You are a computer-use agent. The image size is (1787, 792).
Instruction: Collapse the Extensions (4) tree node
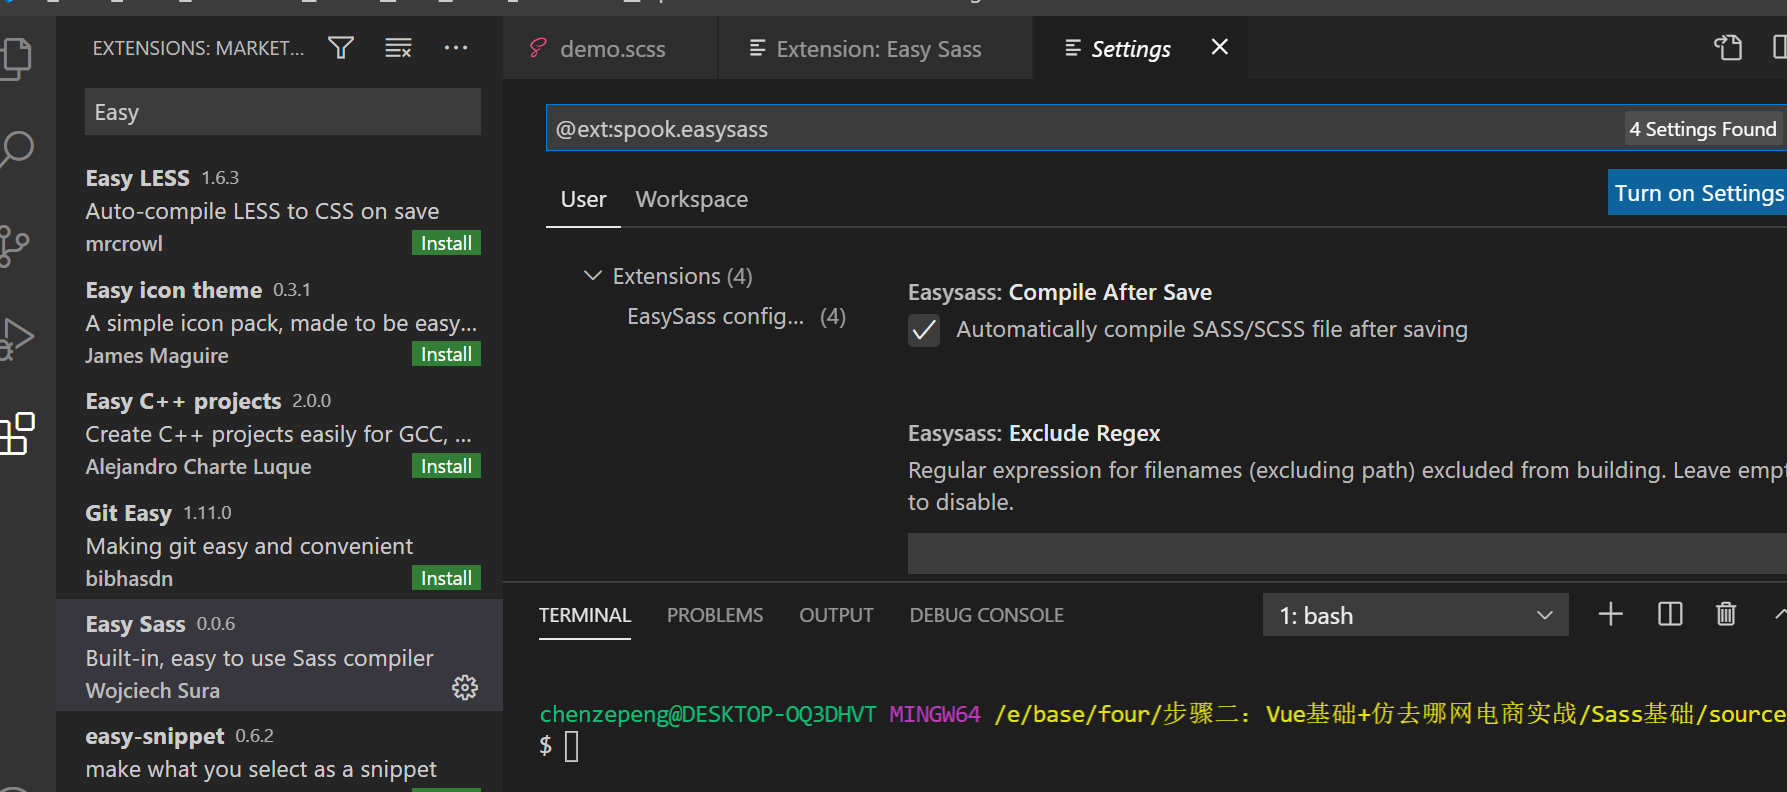(x=593, y=275)
